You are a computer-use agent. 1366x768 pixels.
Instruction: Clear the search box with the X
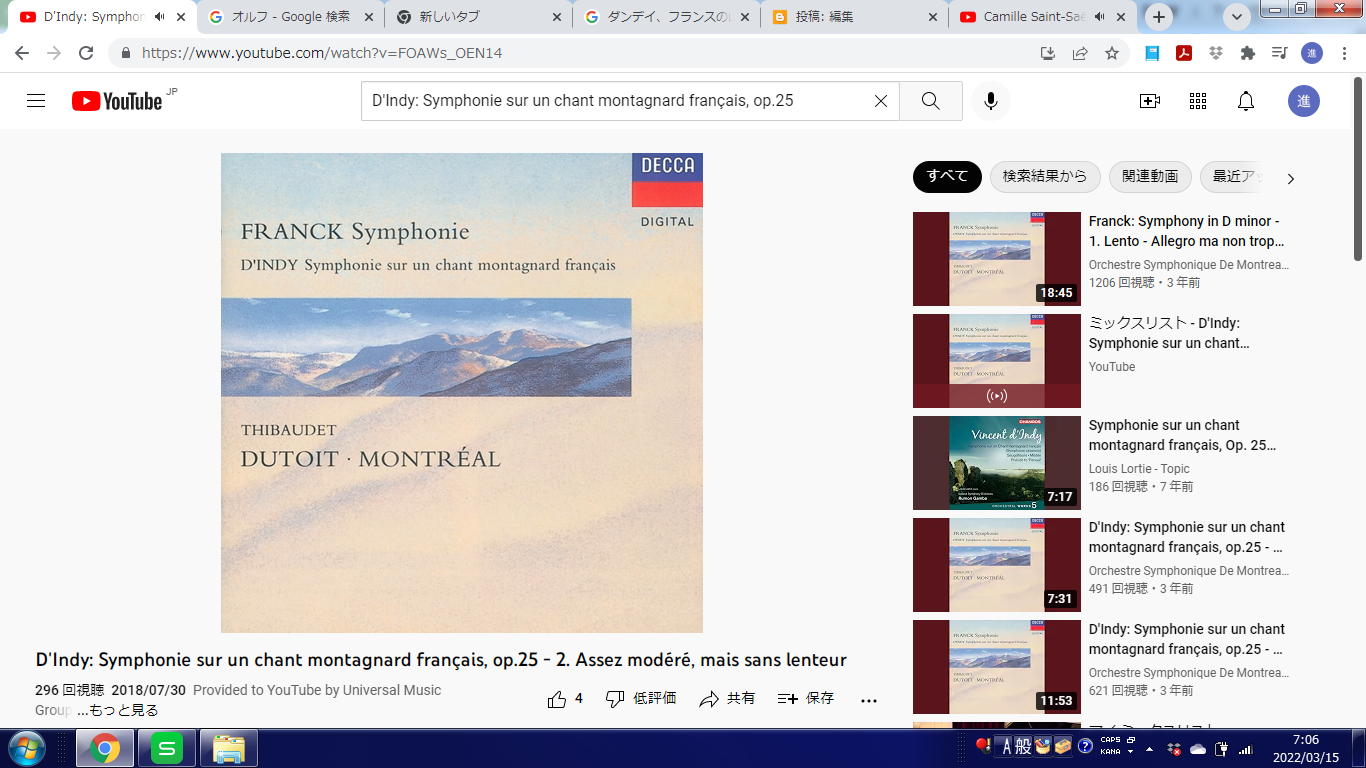(881, 101)
